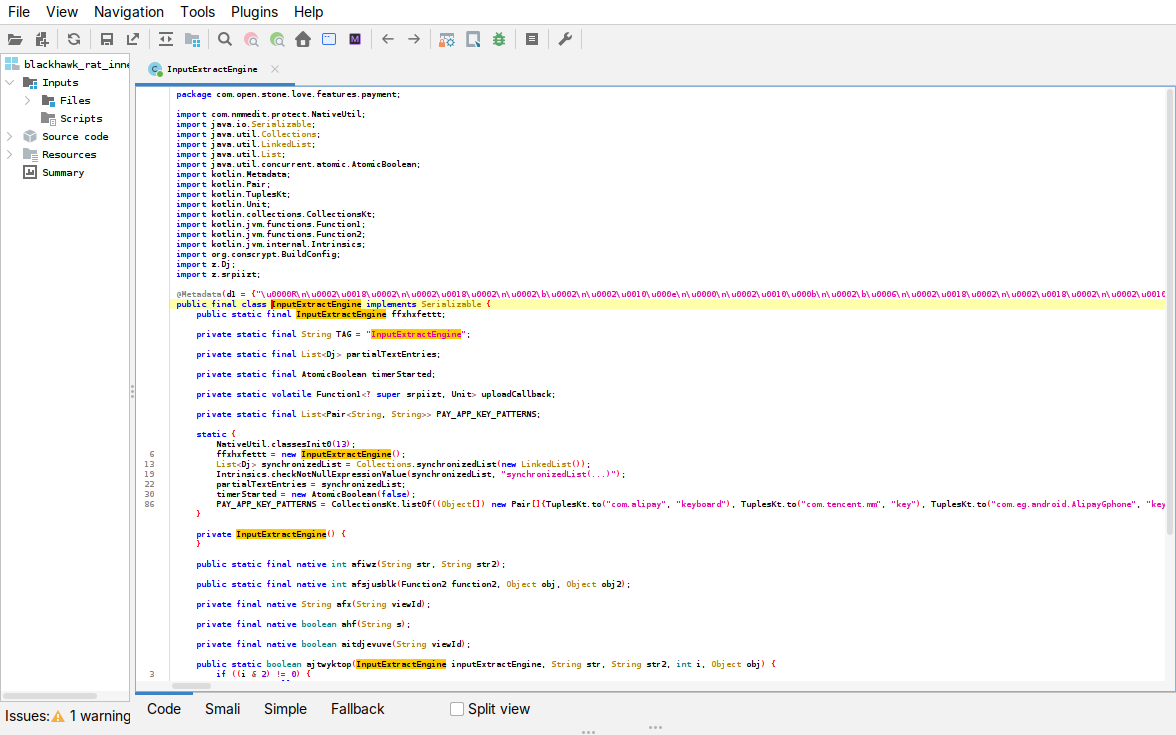Open the Plugins menu
Screen dimensions: 1176x735
click(x=254, y=12)
